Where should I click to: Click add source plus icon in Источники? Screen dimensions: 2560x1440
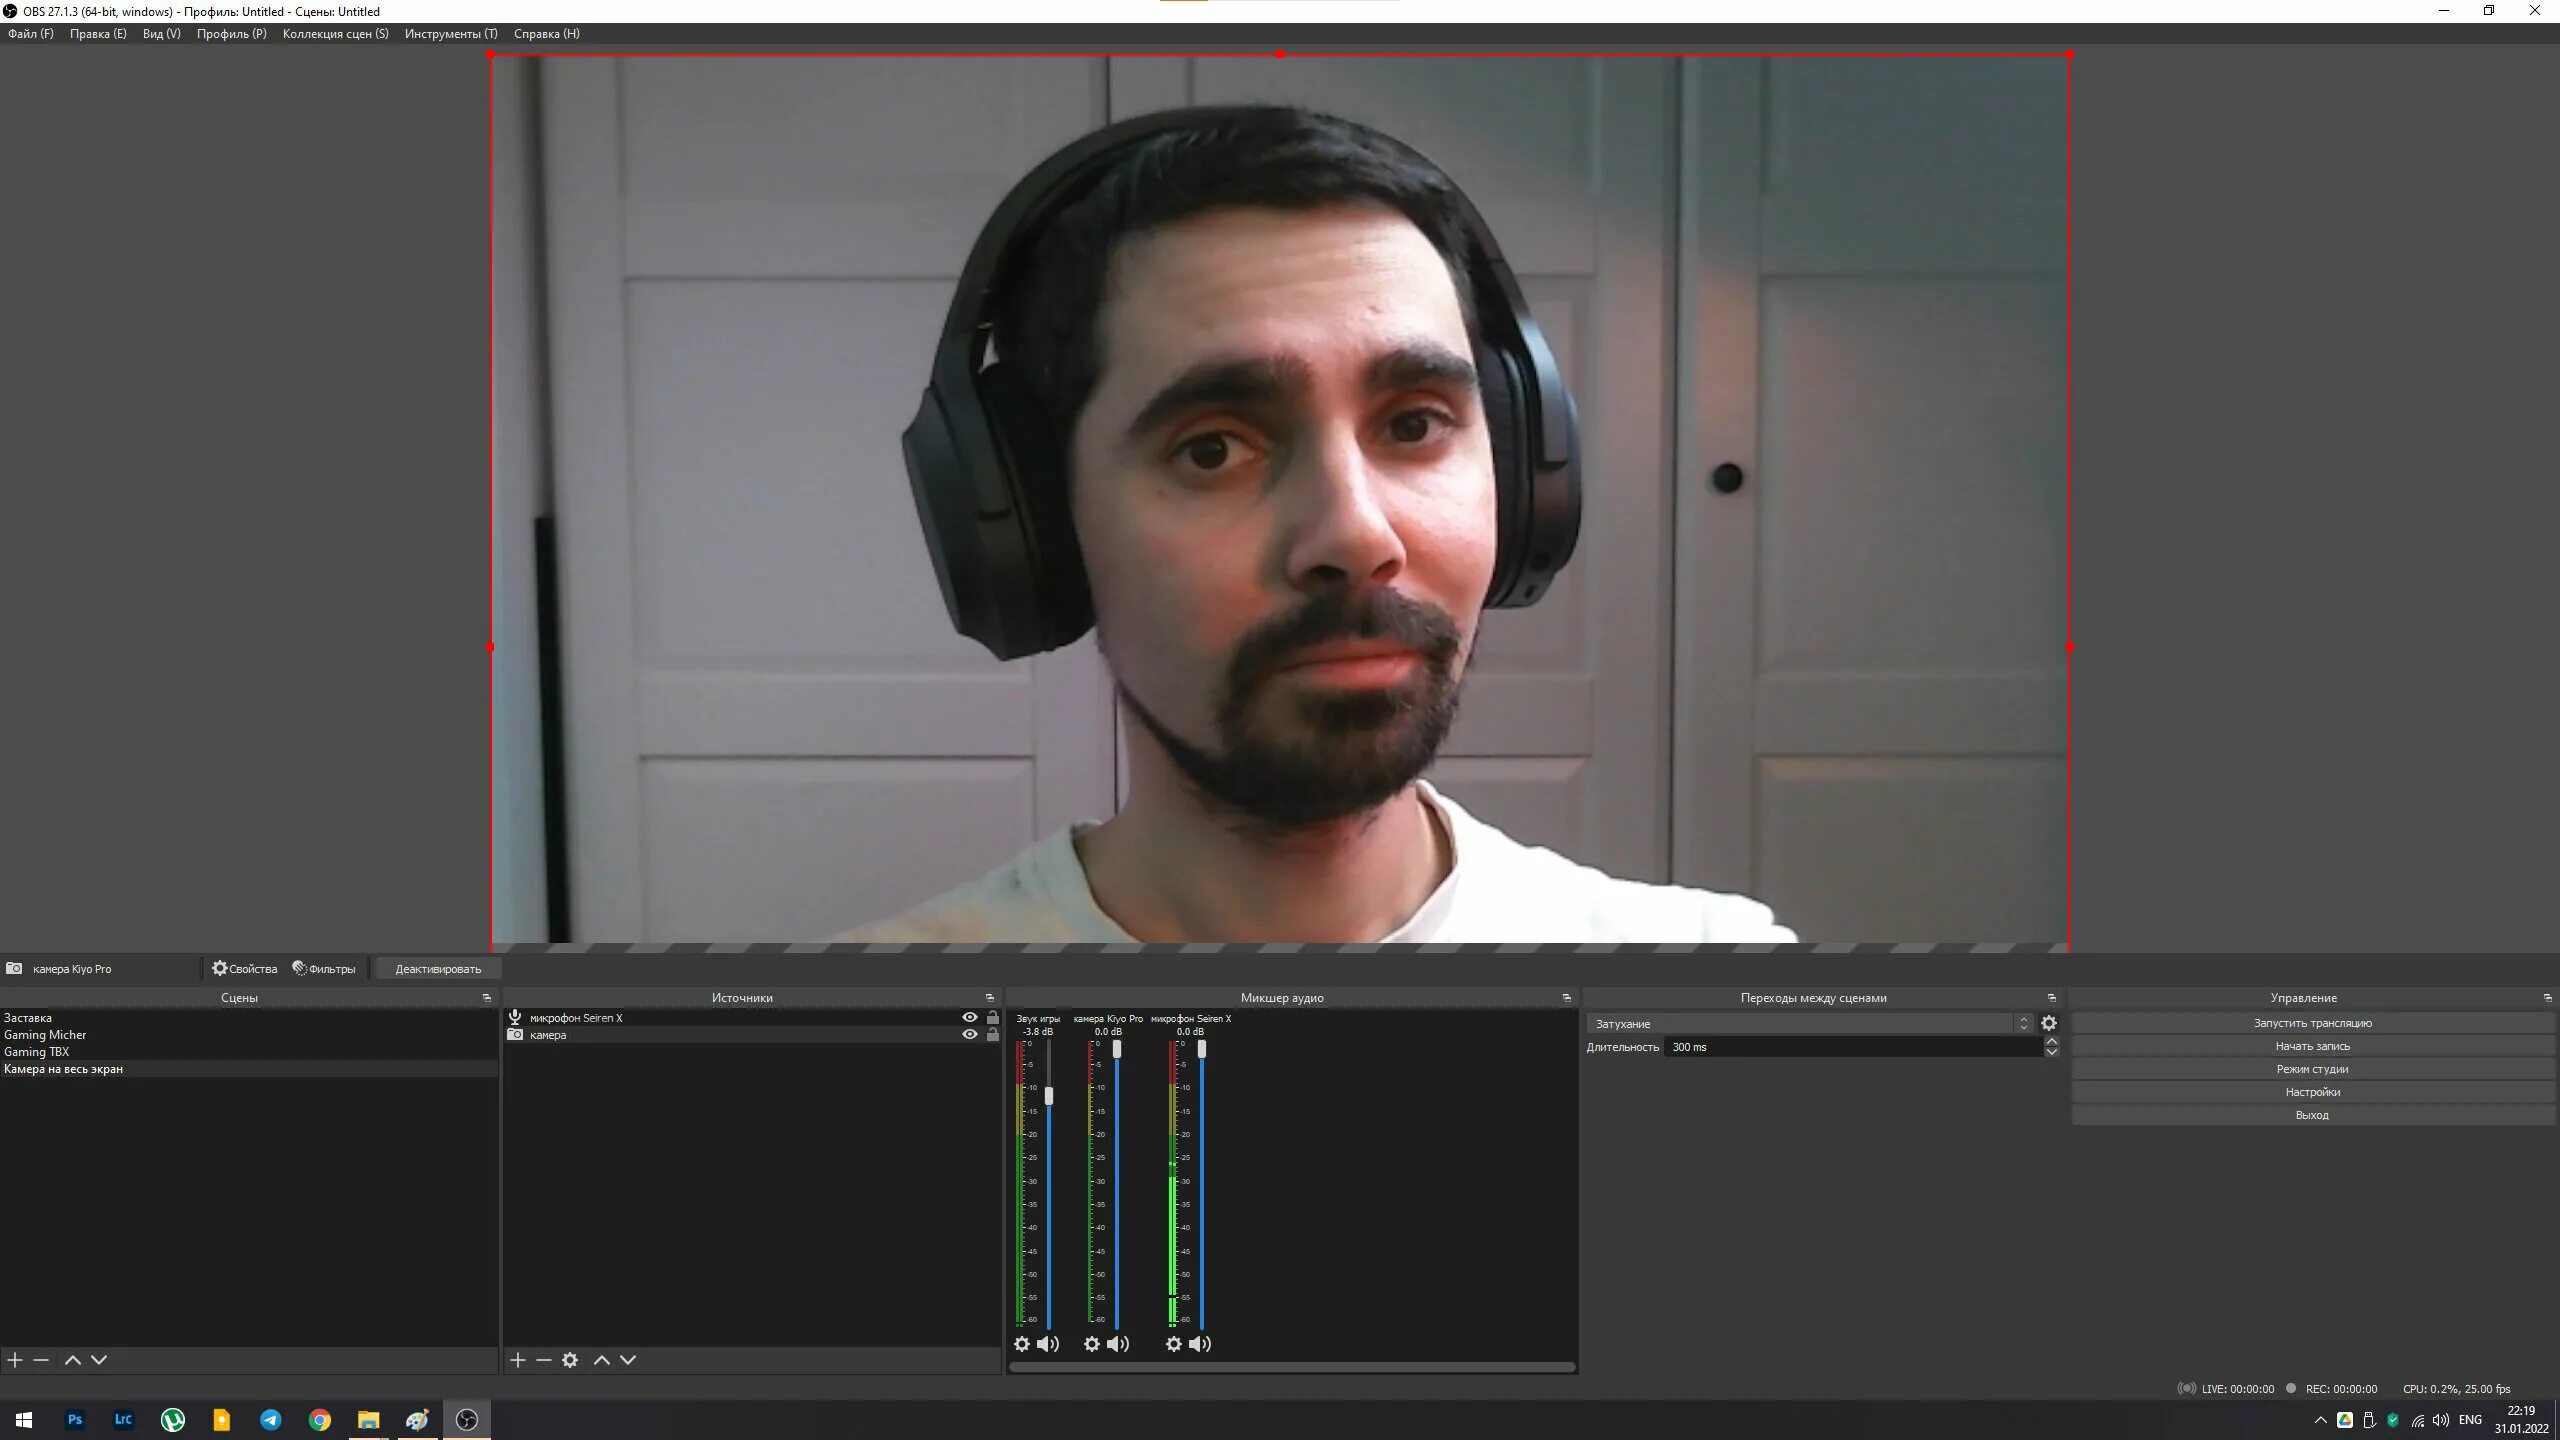pos(517,1360)
